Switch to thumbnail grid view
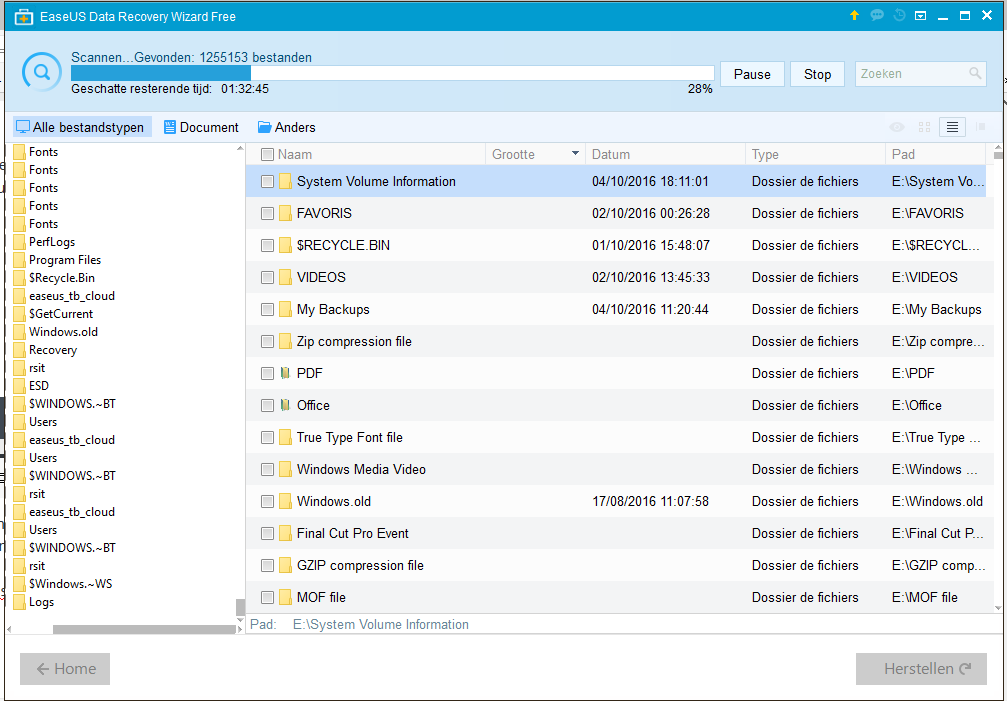 click(924, 127)
